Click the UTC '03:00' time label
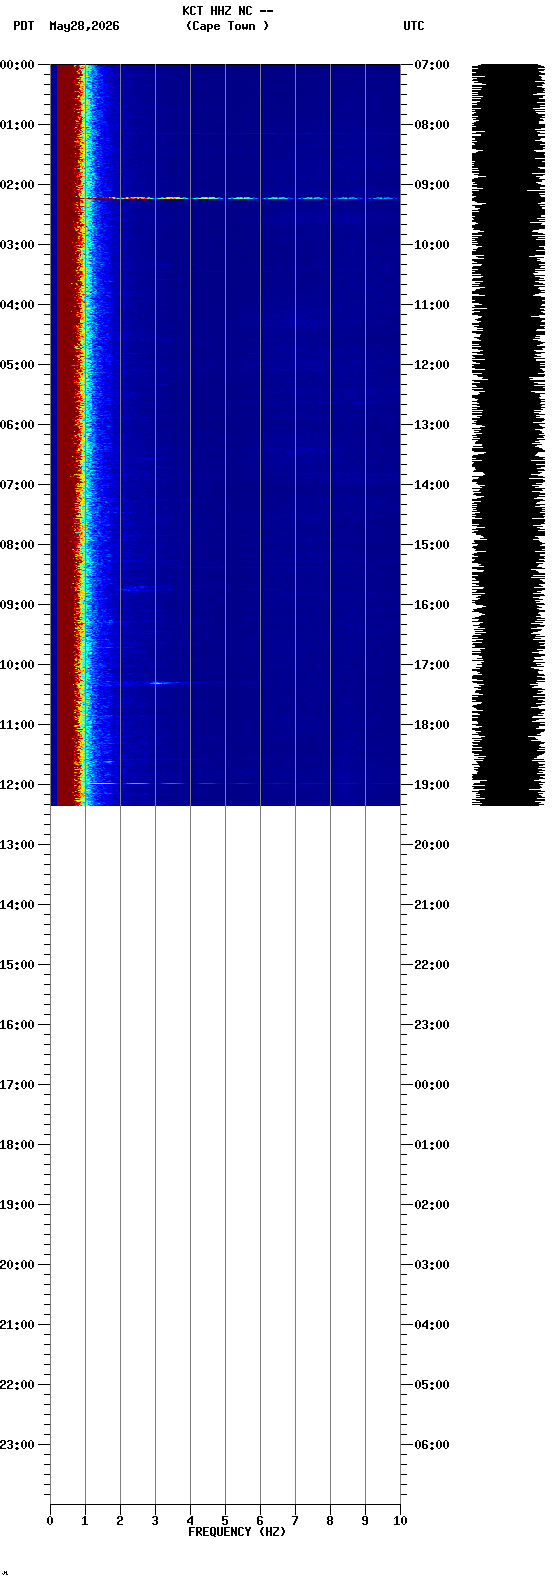This screenshot has width=552, height=1584. tap(432, 1265)
